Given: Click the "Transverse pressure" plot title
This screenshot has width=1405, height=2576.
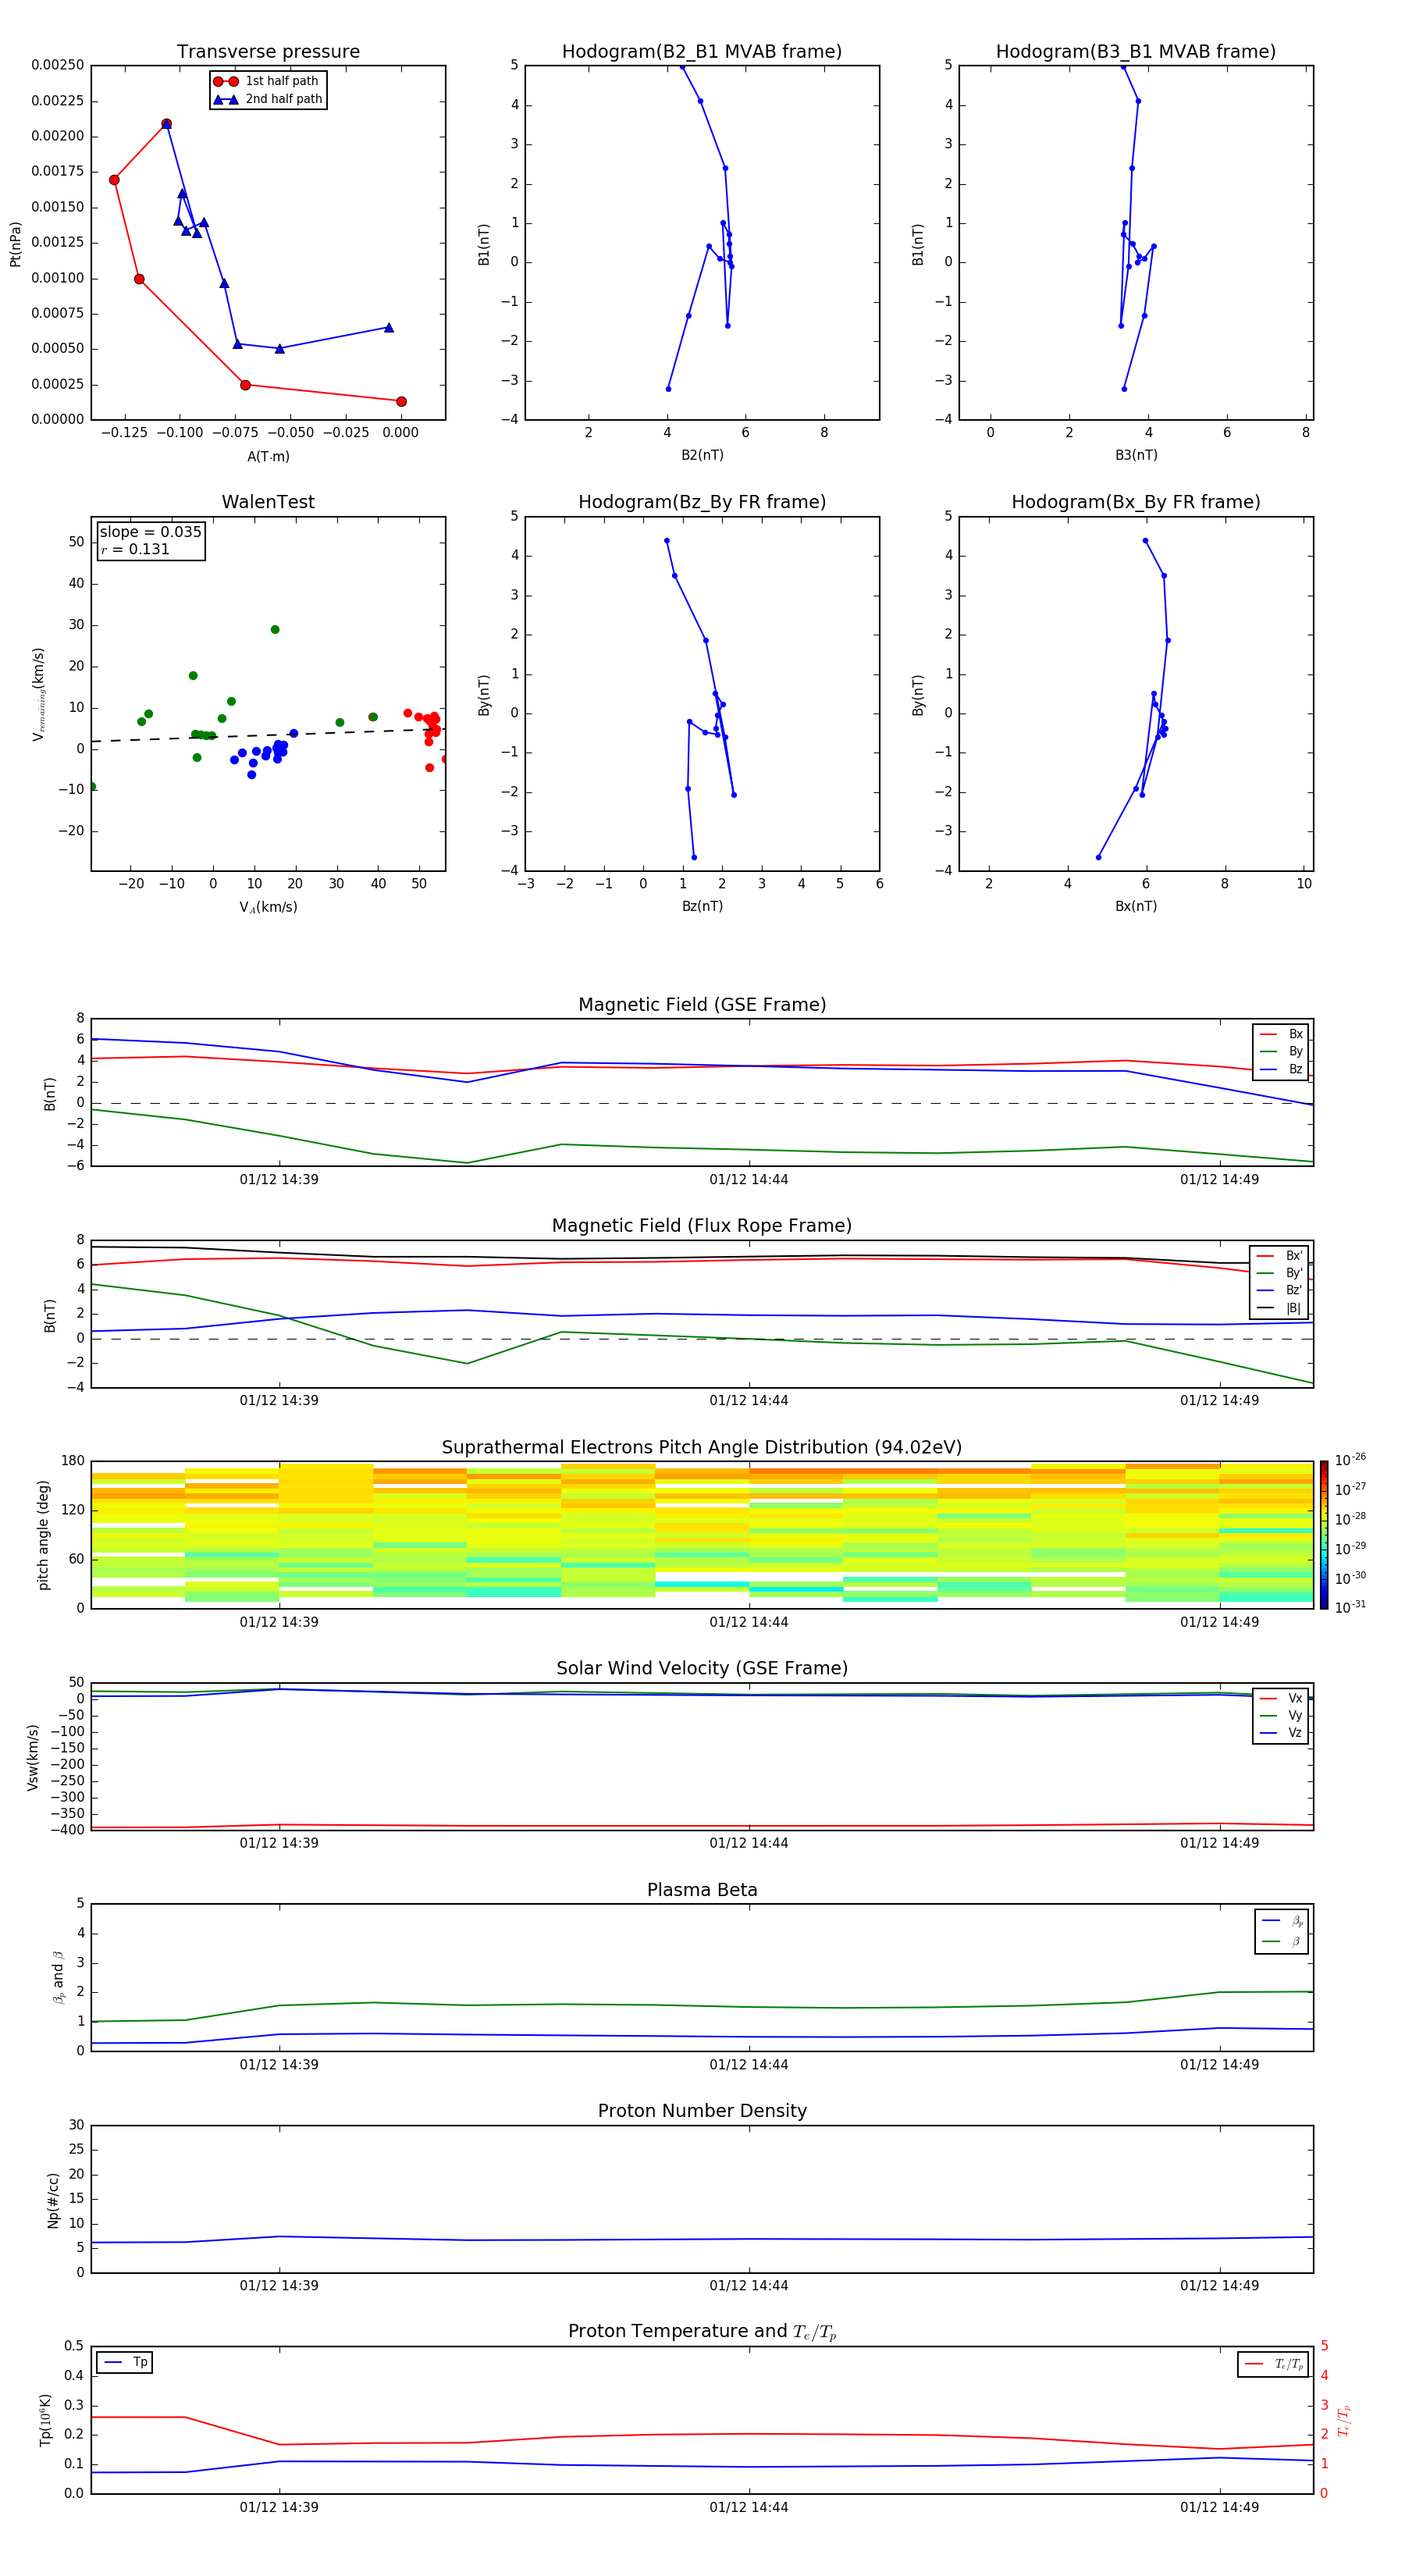Looking at the screenshot, I should 268,51.
